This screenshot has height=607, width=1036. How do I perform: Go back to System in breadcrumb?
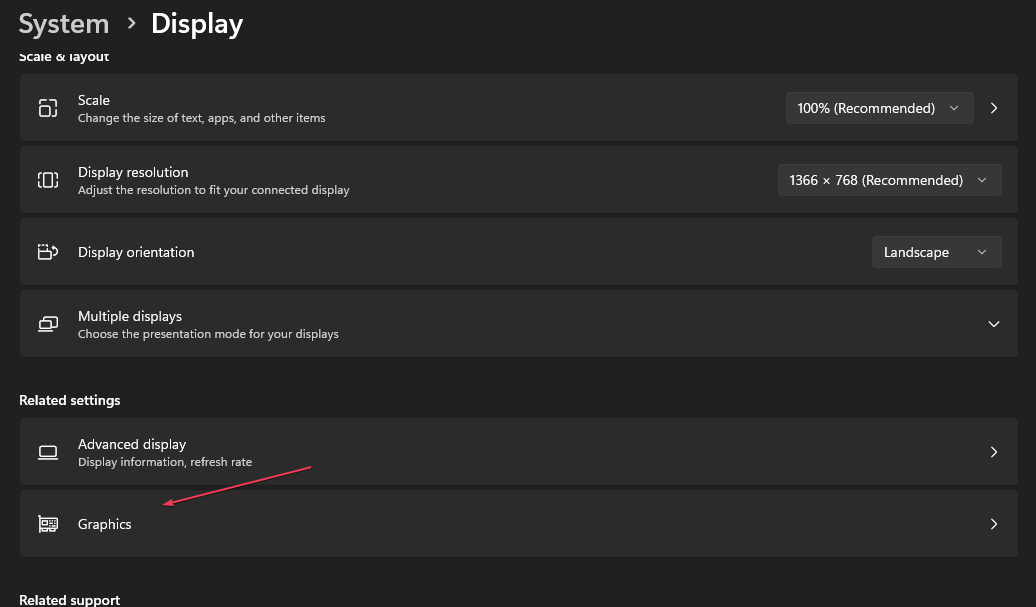point(63,24)
